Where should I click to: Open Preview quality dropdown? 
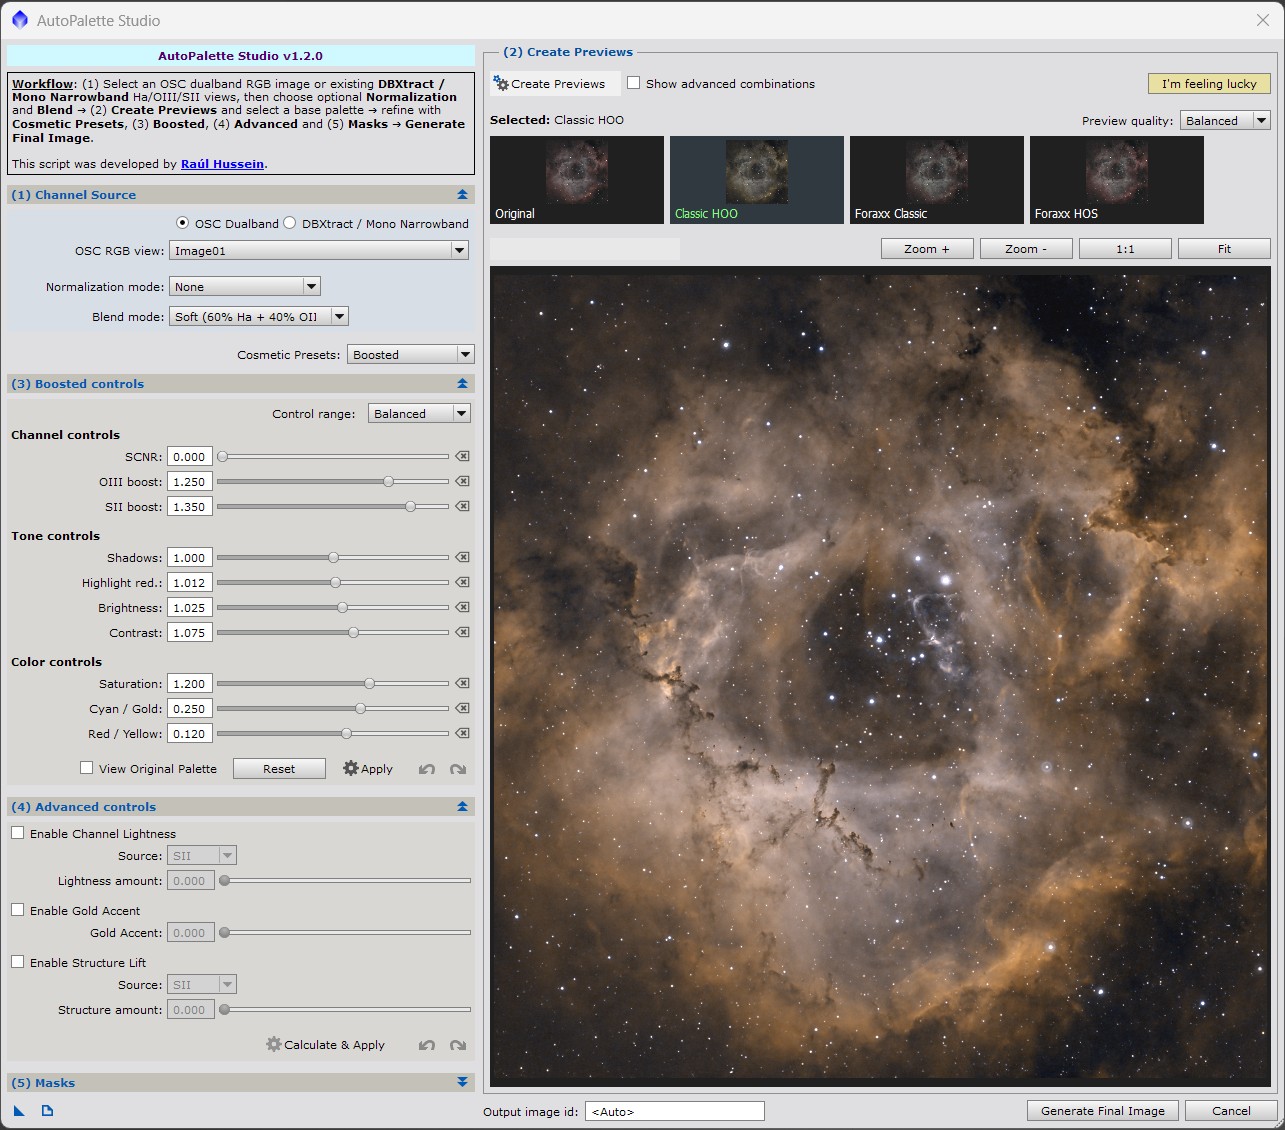1225,120
